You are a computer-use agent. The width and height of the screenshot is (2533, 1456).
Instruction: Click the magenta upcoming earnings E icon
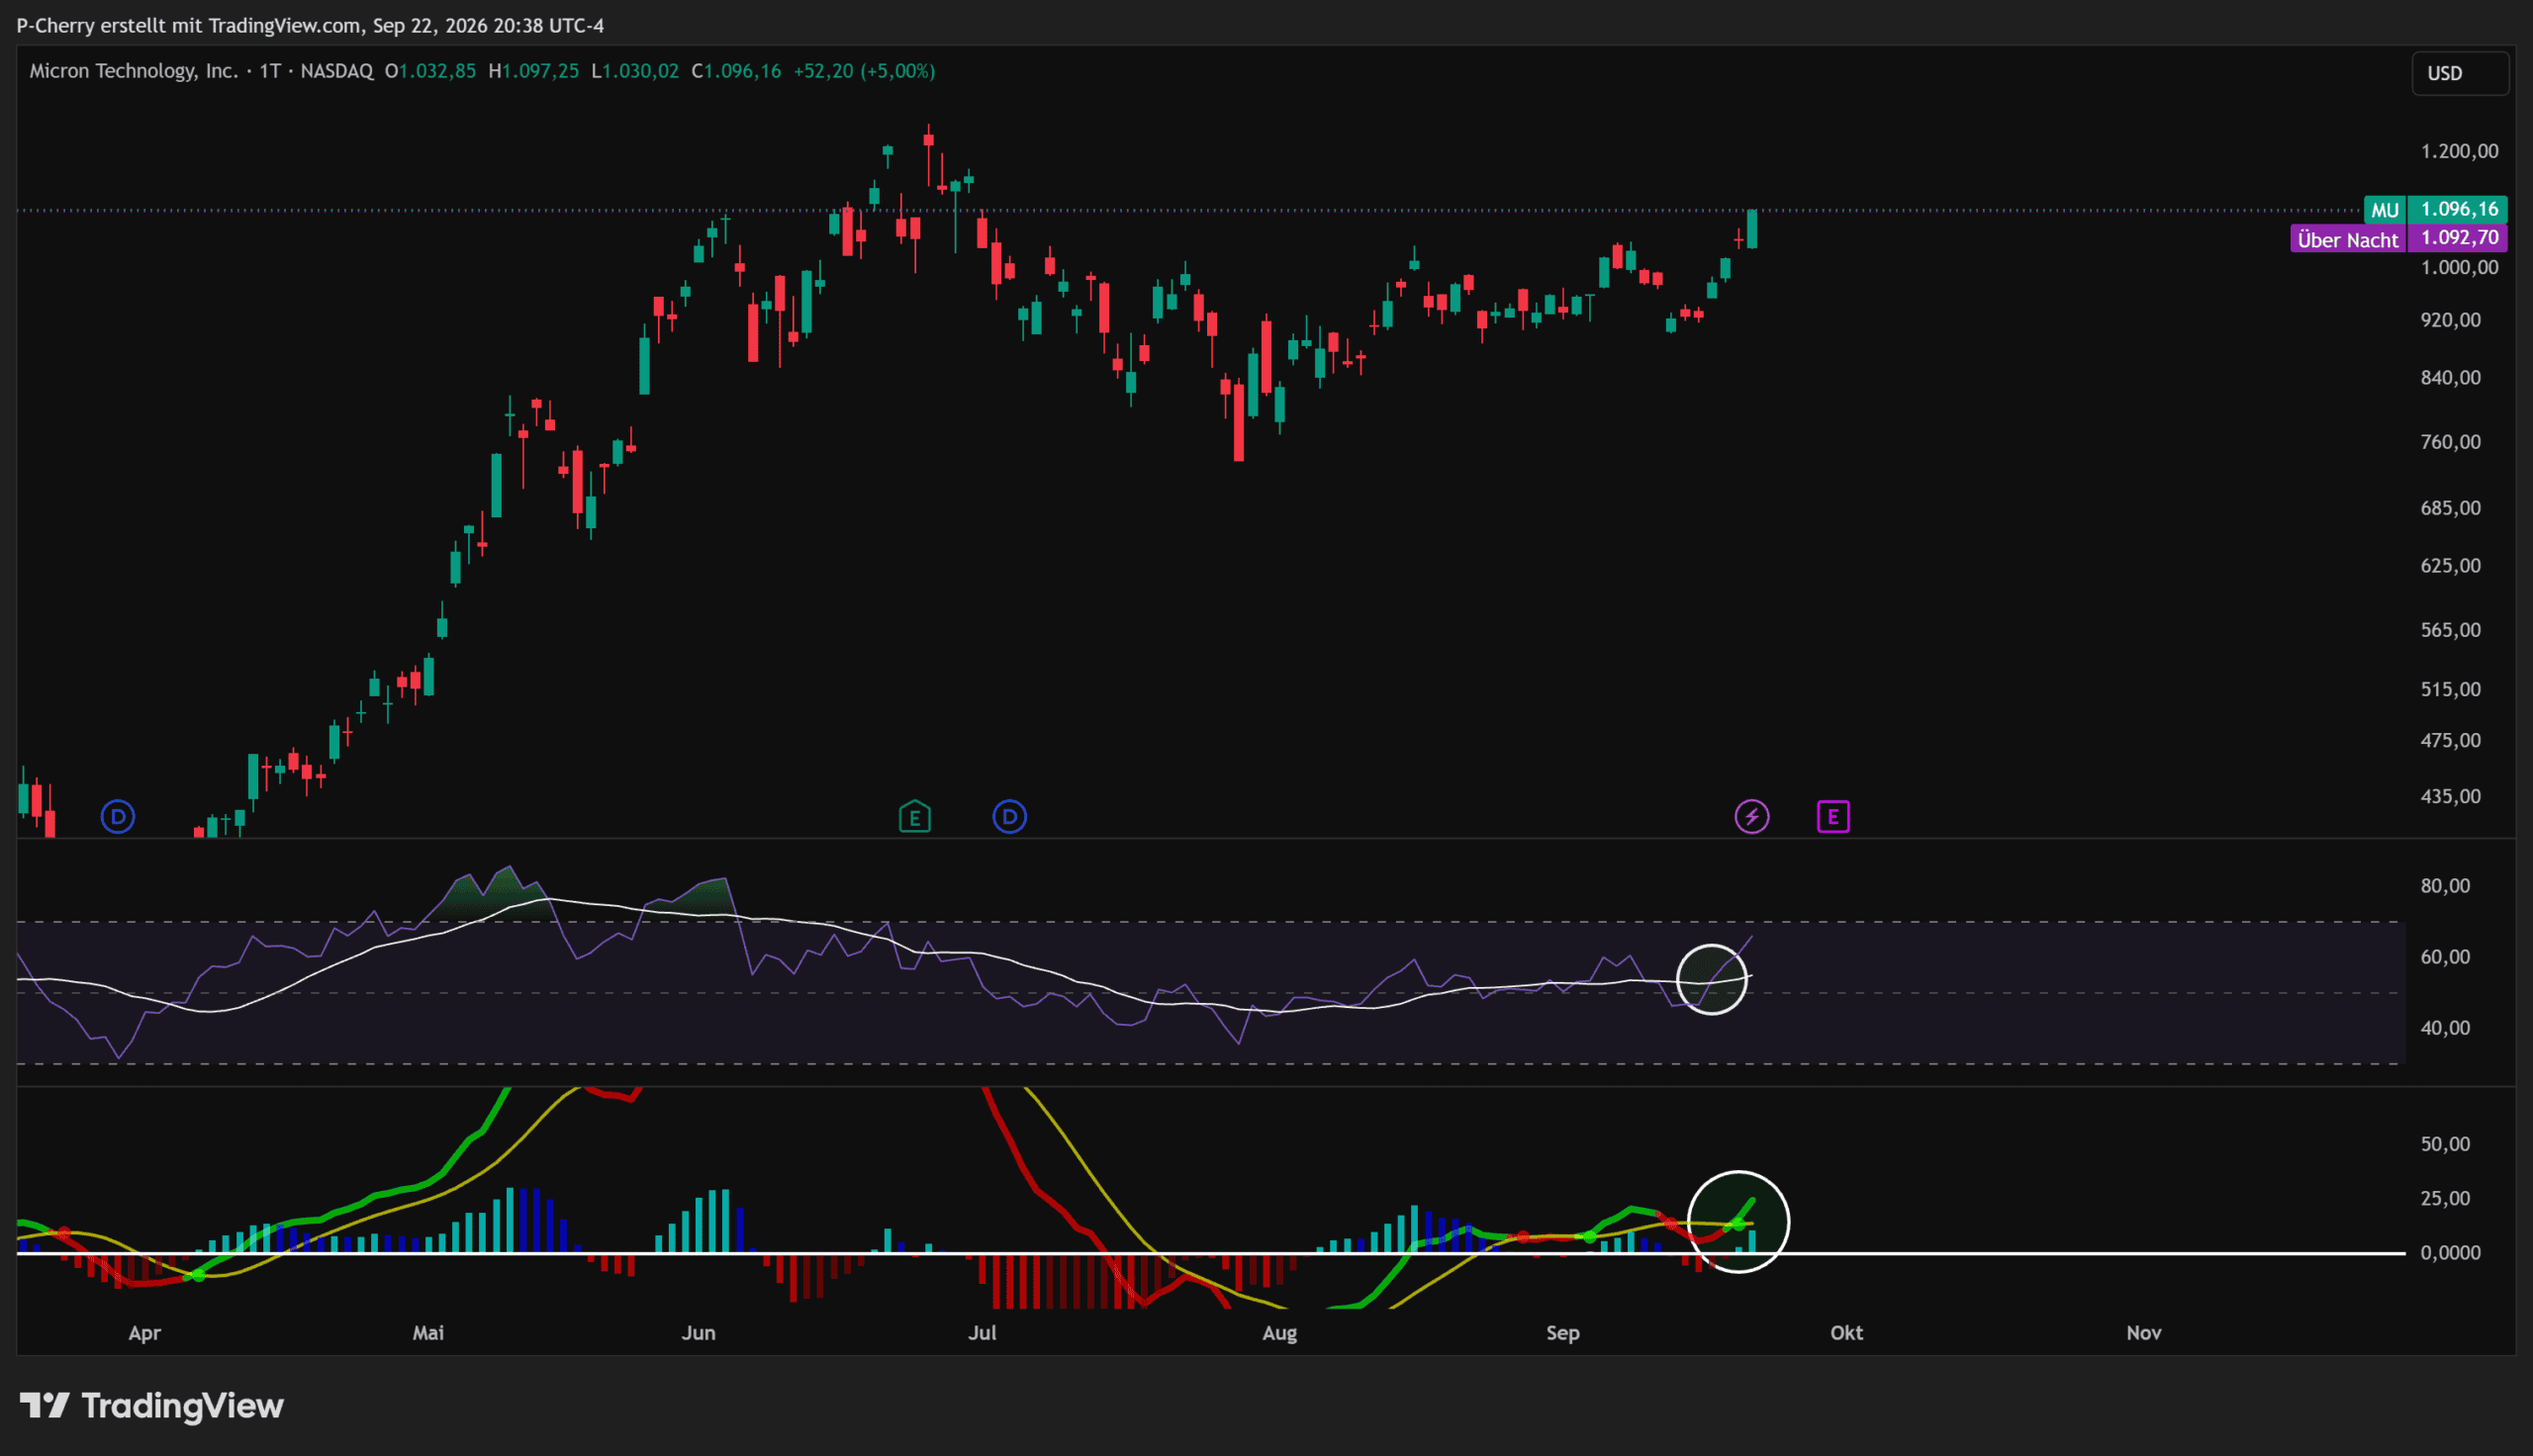coord(1832,817)
